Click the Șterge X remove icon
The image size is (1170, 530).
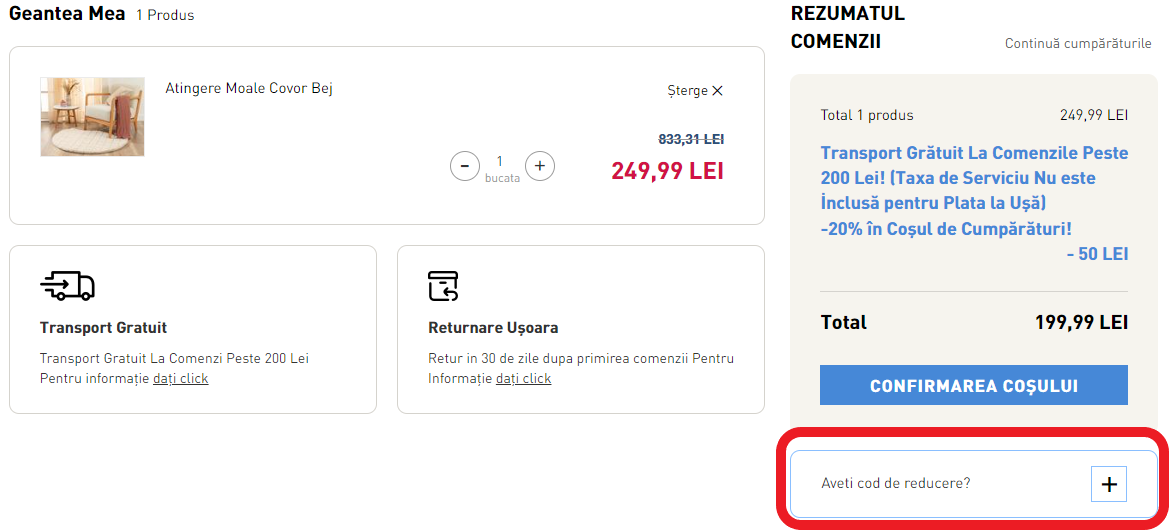click(x=717, y=91)
